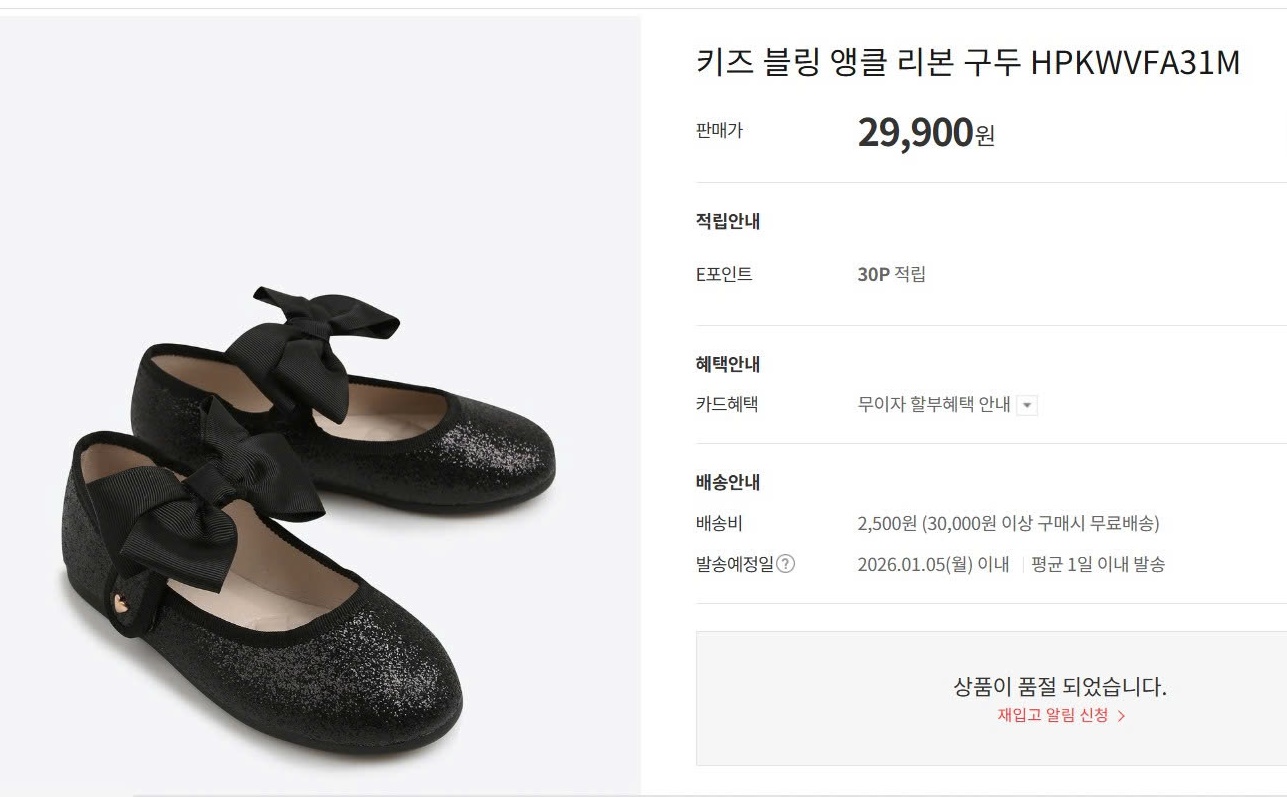Screen dimensions: 1287x797
Task: Click the red chevron after 재입고 알림 신청
Action: (1121, 716)
